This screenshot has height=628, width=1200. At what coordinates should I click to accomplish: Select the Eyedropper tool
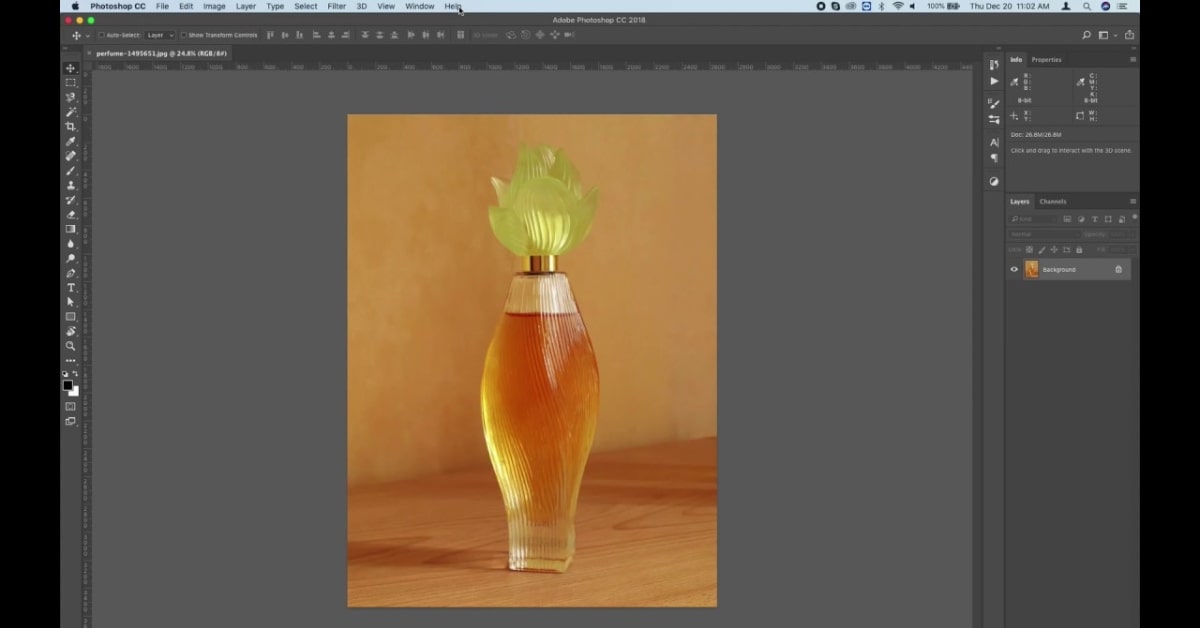click(x=71, y=141)
